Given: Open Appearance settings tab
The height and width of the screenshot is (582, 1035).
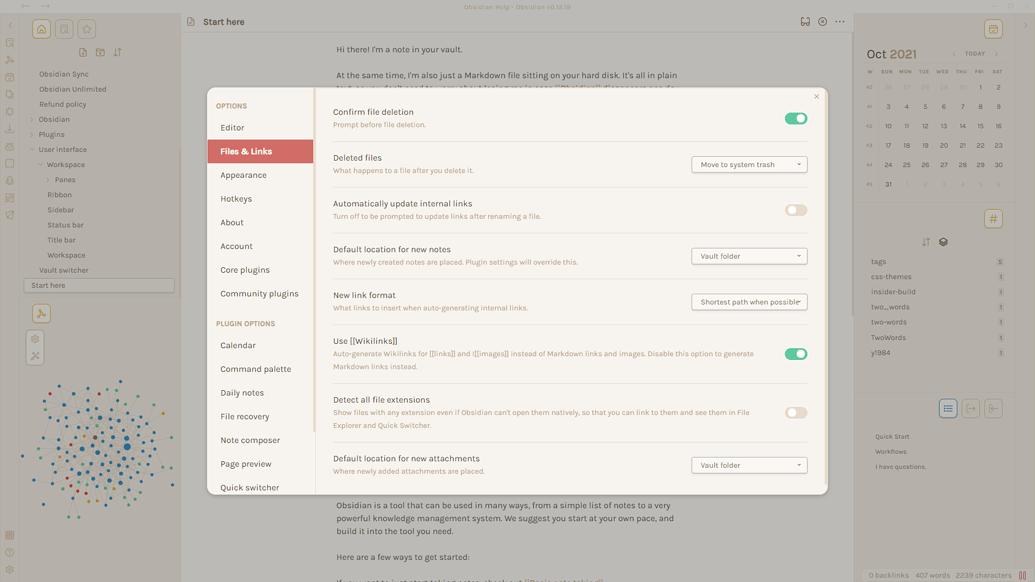Looking at the screenshot, I should pyautogui.click(x=260, y=175).
